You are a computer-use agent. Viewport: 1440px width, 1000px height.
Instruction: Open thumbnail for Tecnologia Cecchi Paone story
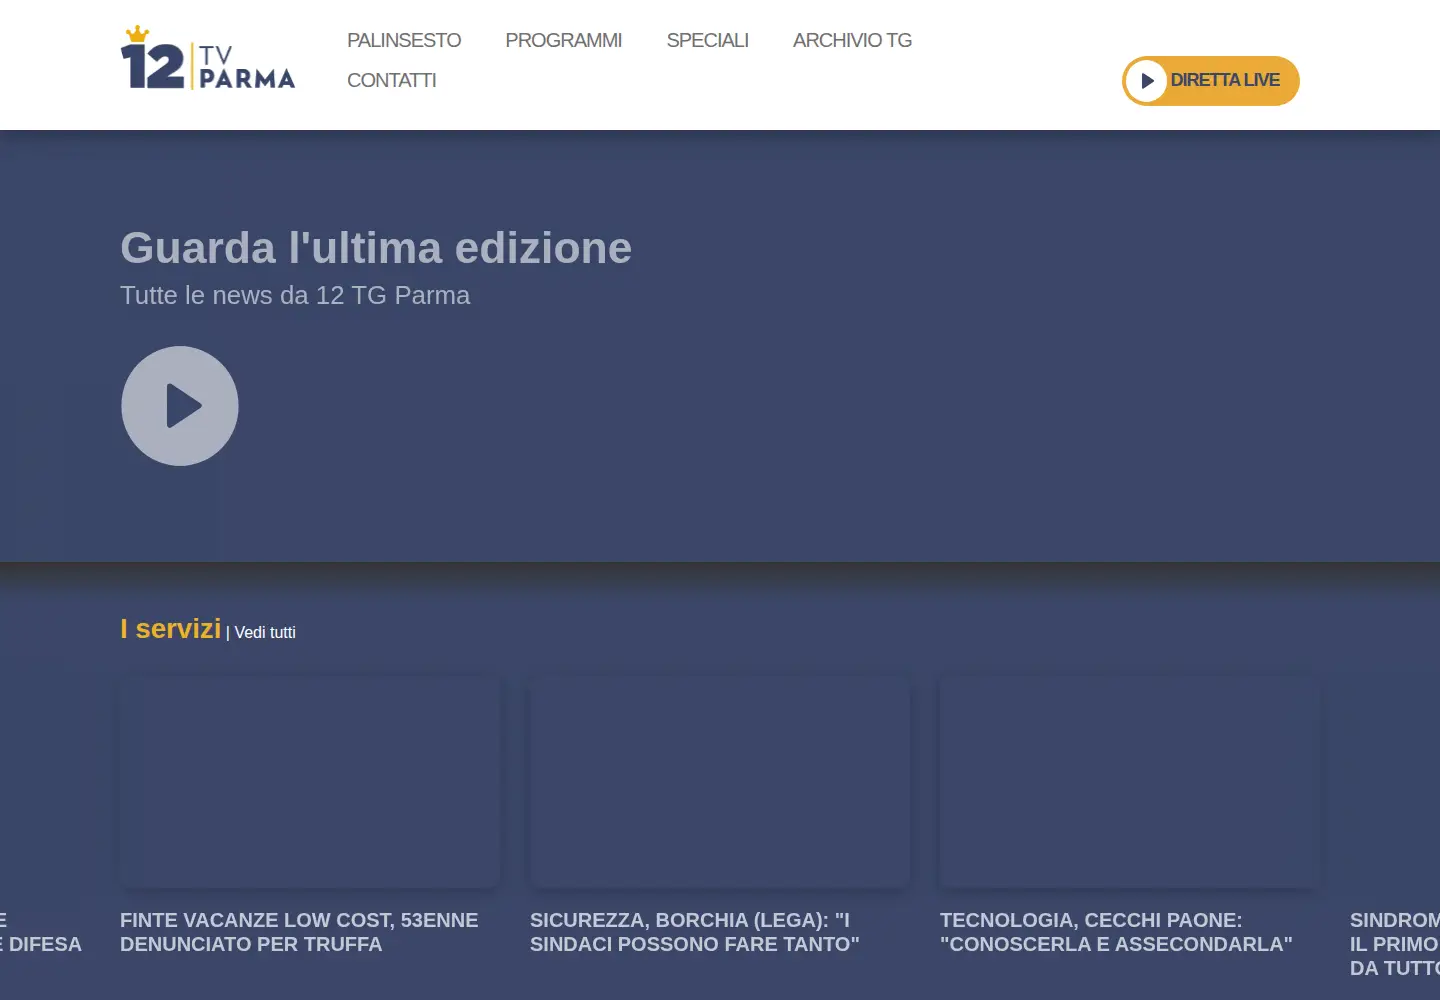click(x=1130, y=782)
